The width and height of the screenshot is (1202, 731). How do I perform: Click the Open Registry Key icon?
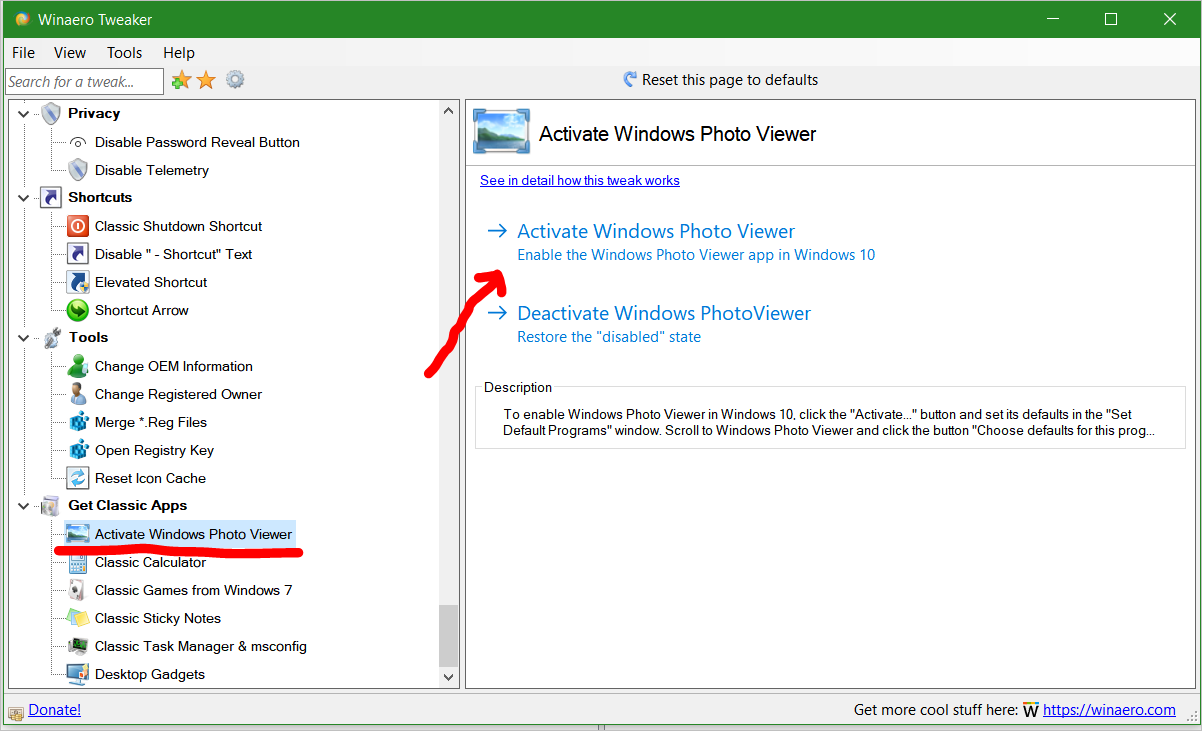click(x=78, y=450)
